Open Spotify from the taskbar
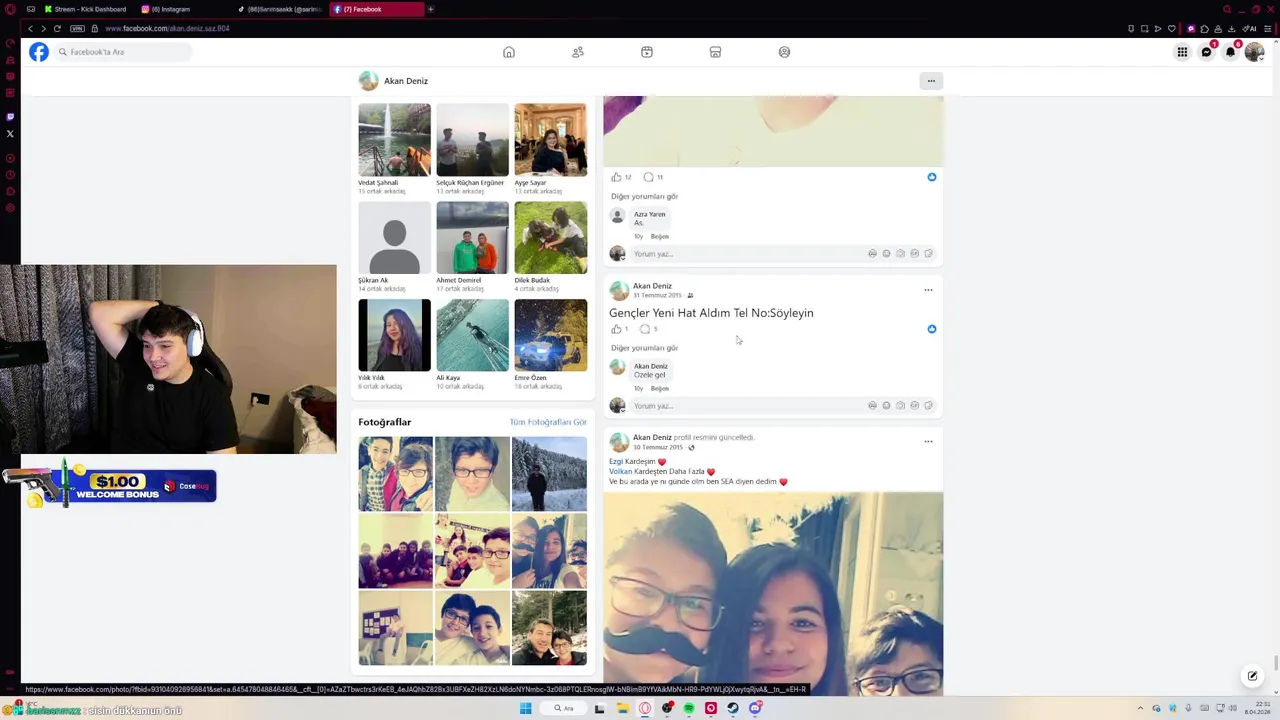 point(689,708)
